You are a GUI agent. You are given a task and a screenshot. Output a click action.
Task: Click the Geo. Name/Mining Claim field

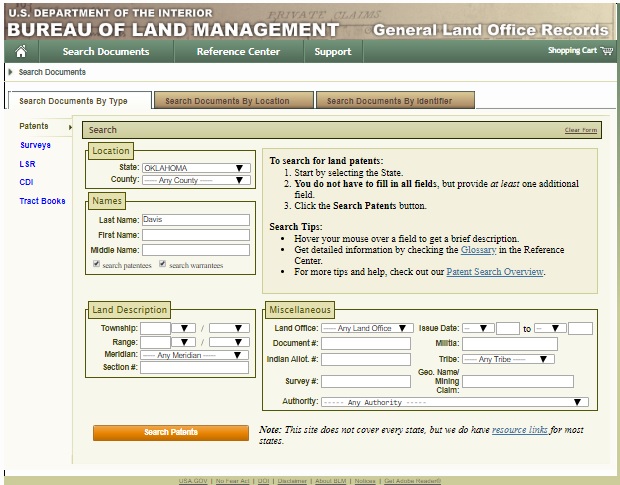pyautogui.click(x=518, y=381)
